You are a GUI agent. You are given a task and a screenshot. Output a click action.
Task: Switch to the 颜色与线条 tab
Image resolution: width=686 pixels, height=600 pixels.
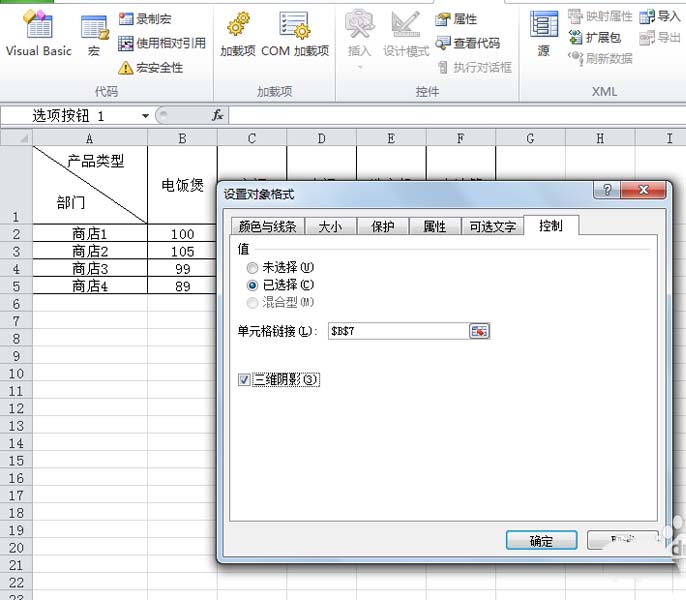268,226
